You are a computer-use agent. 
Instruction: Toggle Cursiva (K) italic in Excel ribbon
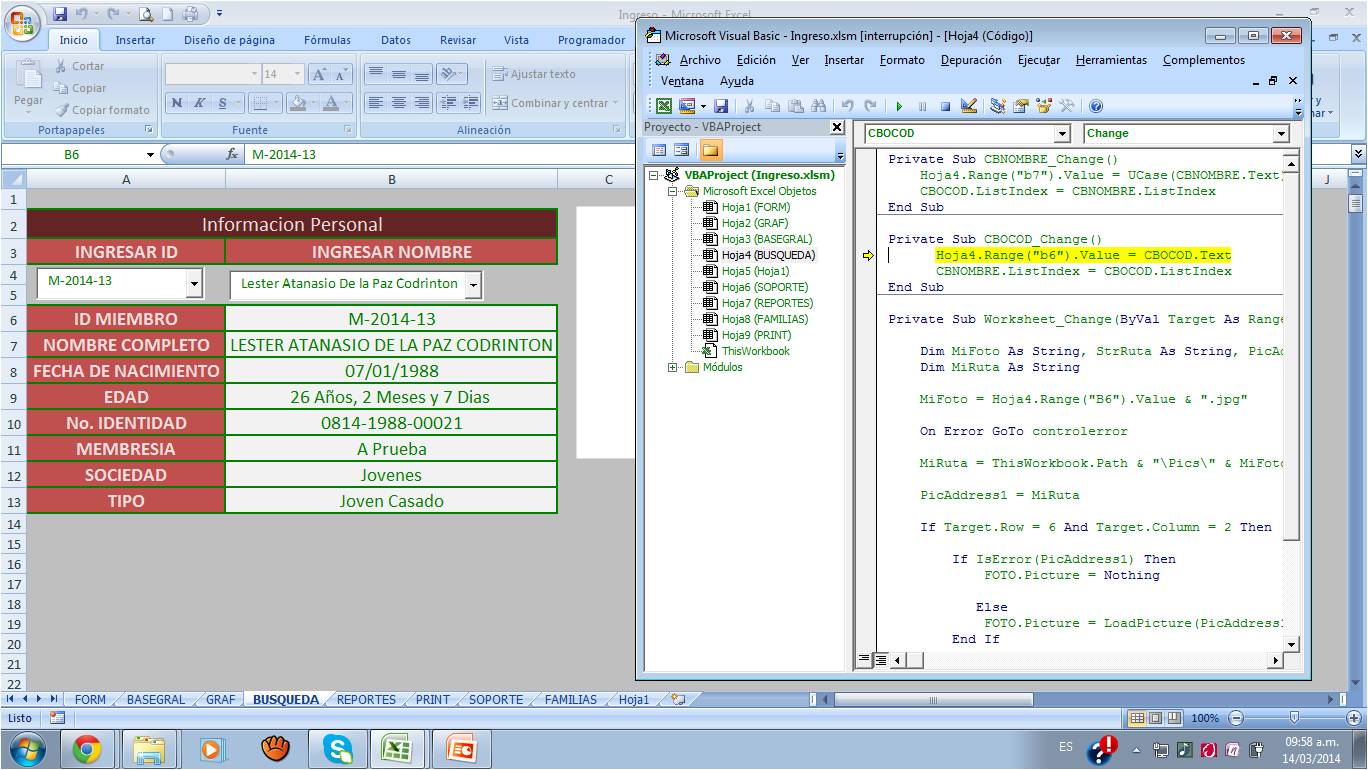click(x=200, y=103)
